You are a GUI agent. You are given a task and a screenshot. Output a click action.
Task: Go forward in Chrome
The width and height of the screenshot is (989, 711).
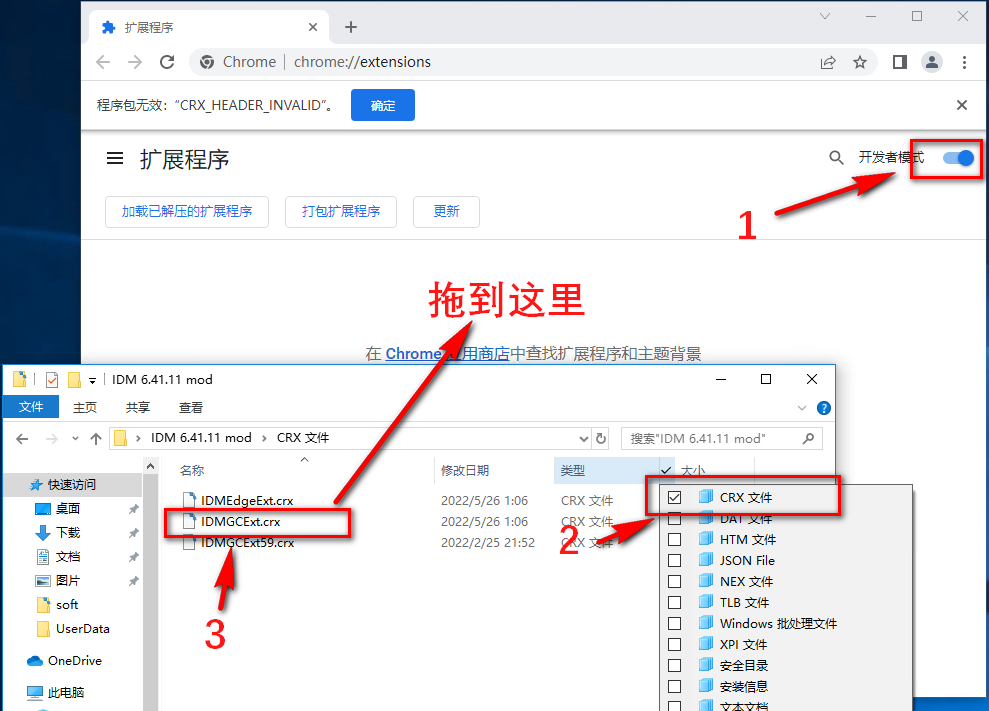[134, 62]
